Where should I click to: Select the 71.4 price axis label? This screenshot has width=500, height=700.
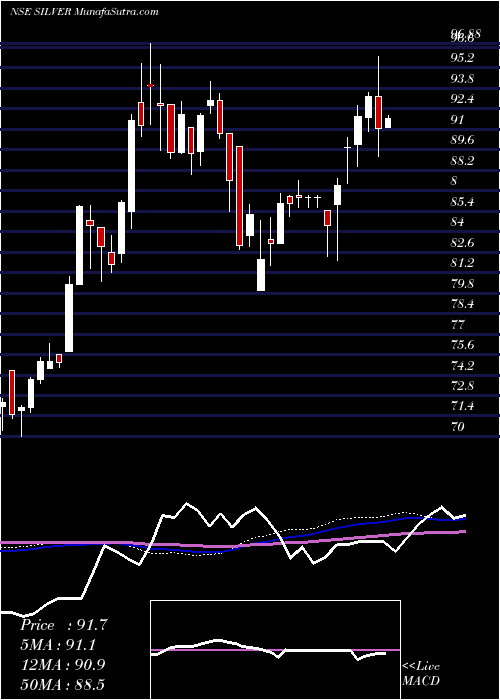pyautogui.click(x=462, y=406)
